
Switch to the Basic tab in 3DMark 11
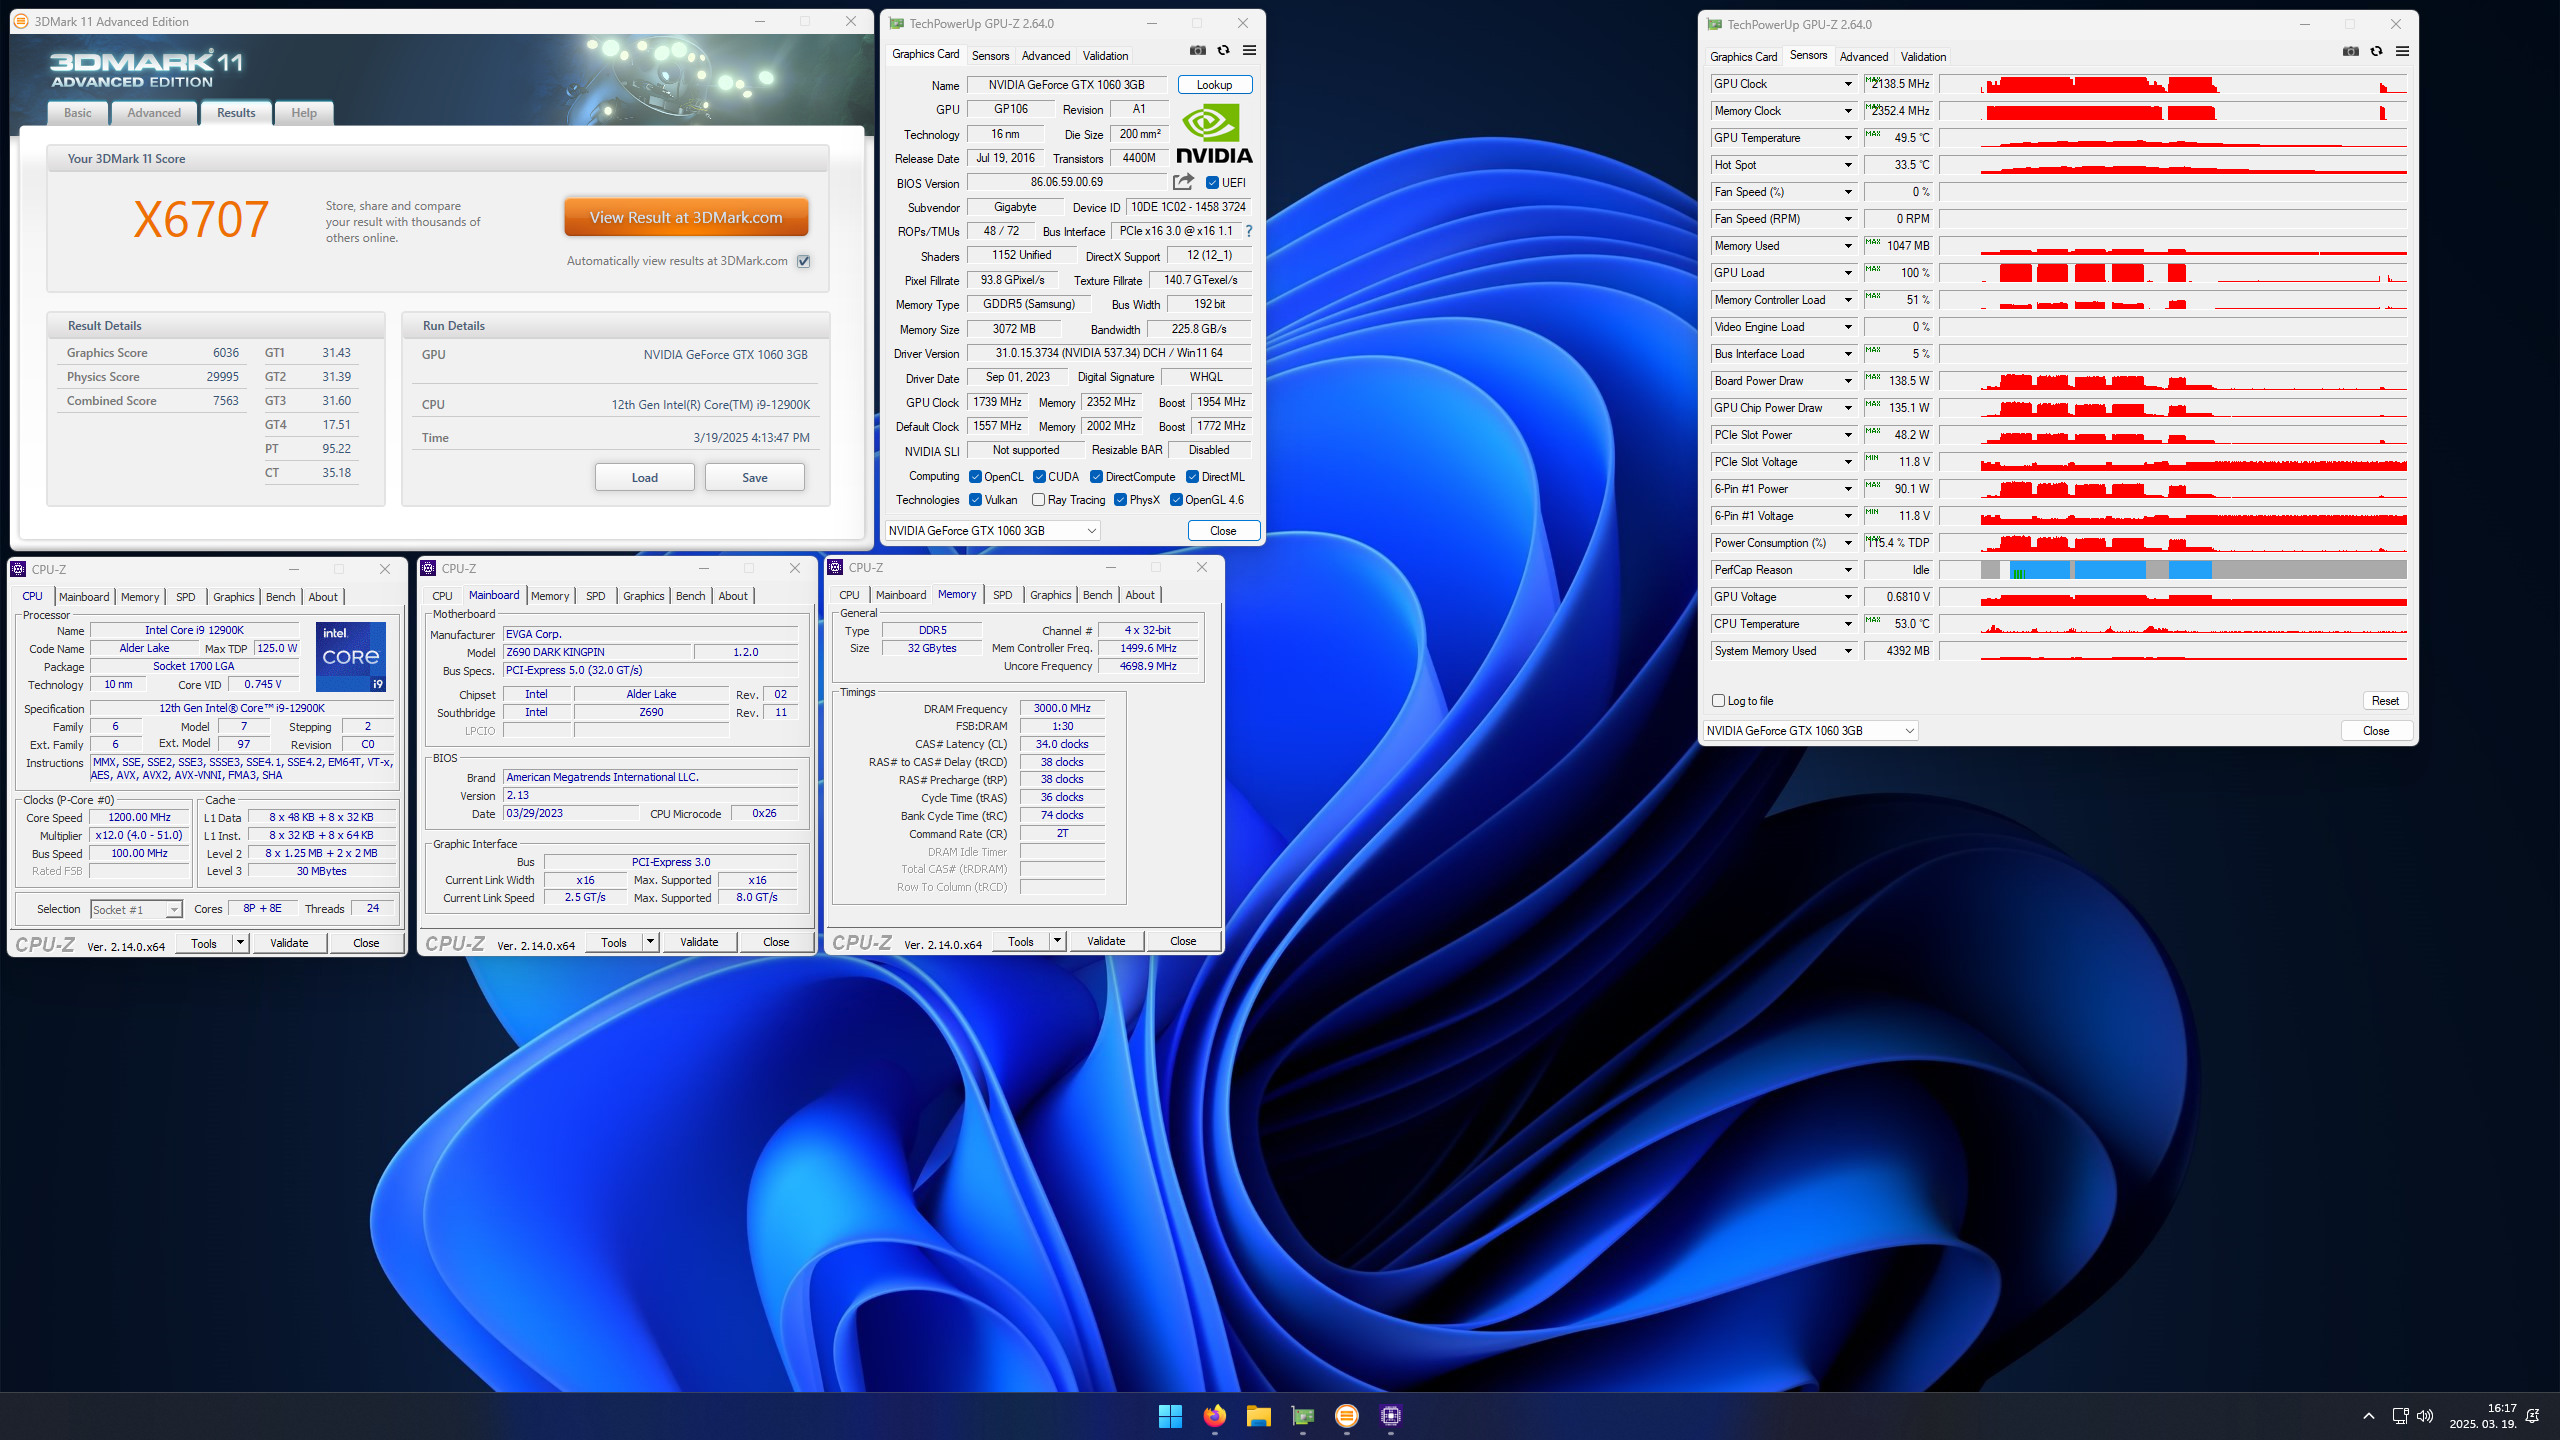pos(77,113)
